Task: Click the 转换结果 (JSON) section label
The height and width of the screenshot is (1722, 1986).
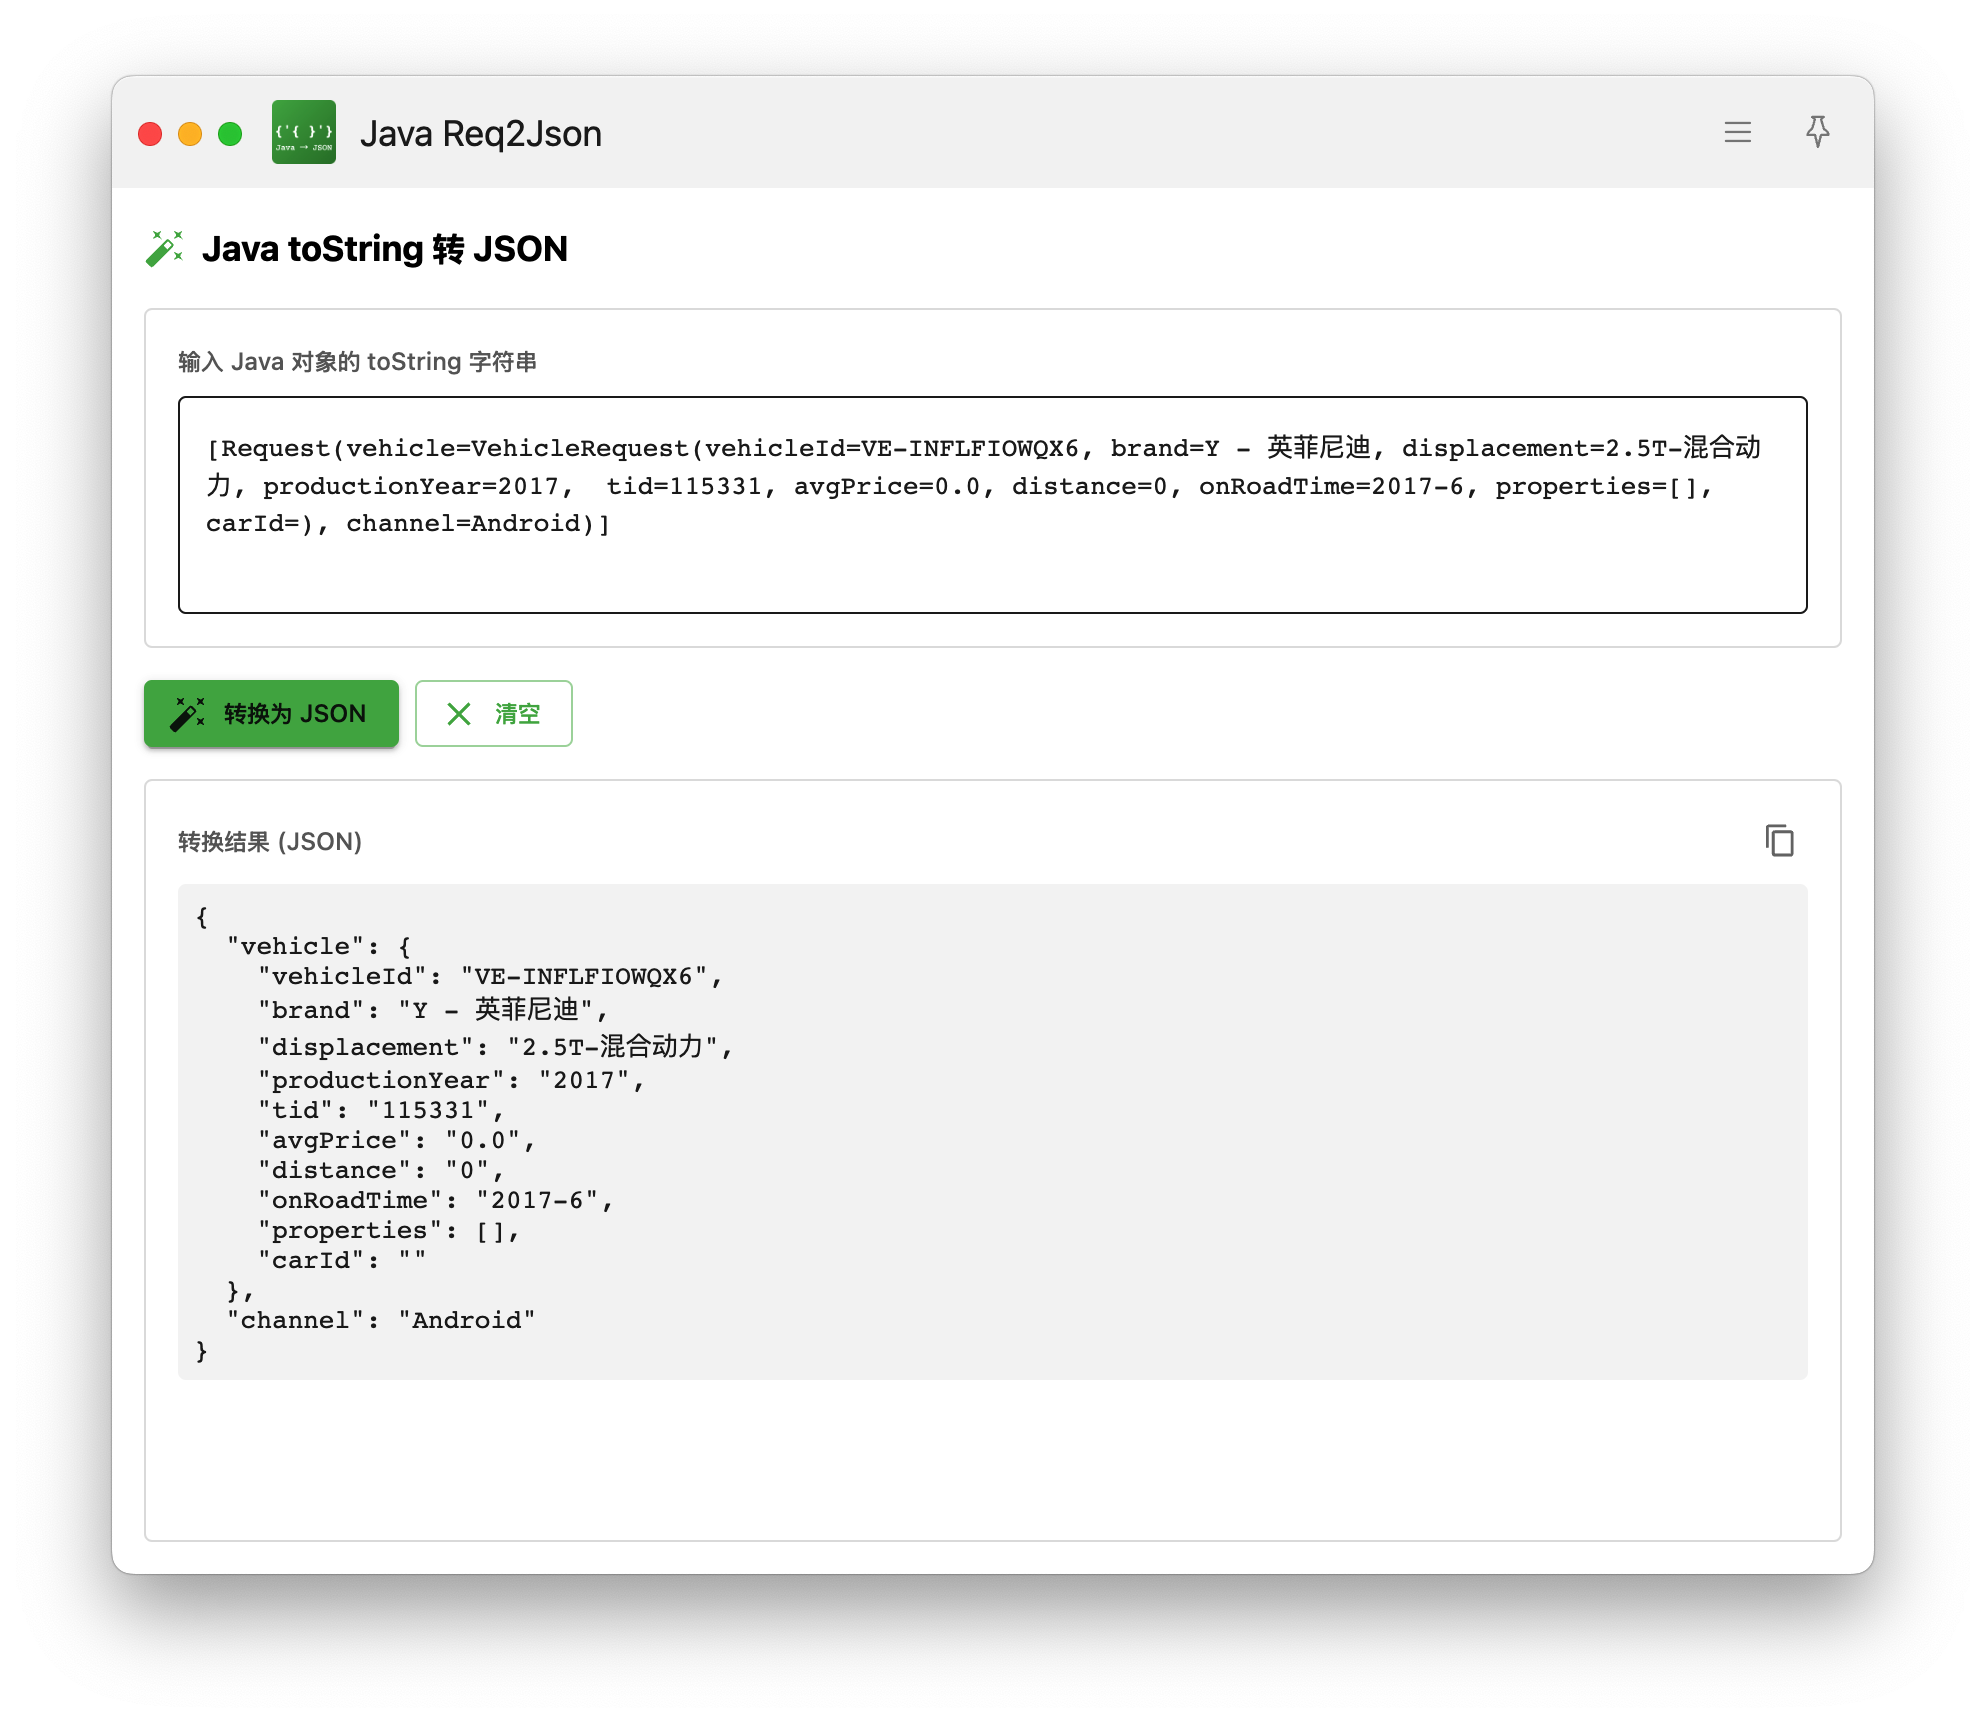Action: pyautogui.click(x=270, y=842)
